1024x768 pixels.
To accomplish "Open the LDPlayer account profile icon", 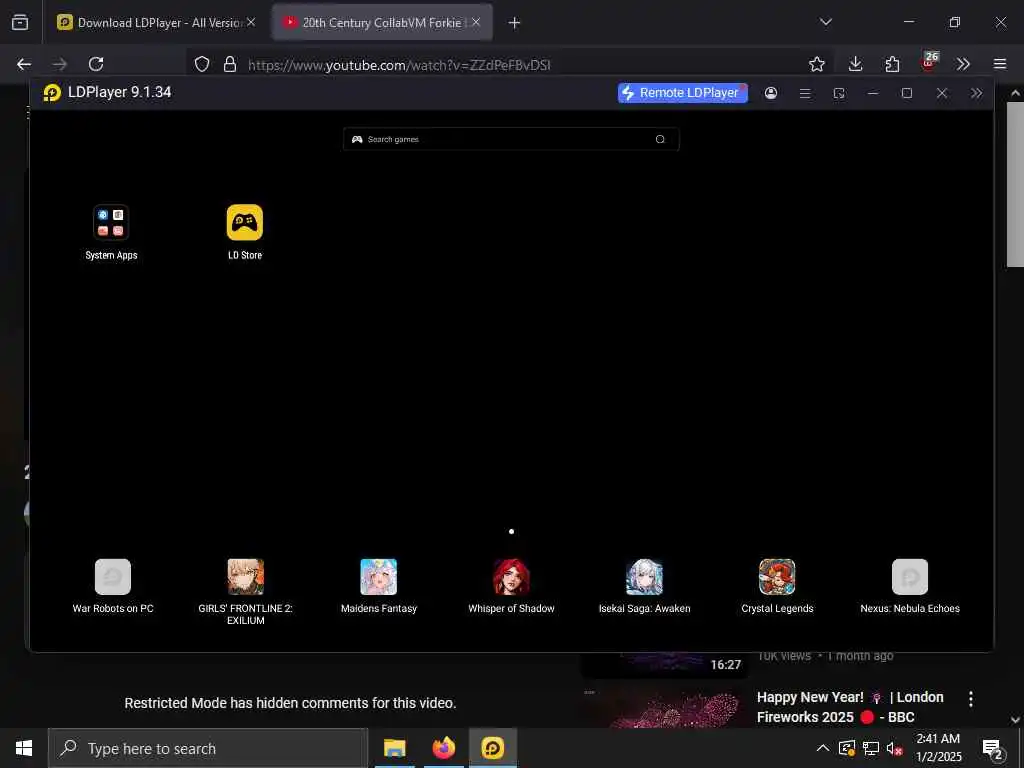I will (771, 93).
